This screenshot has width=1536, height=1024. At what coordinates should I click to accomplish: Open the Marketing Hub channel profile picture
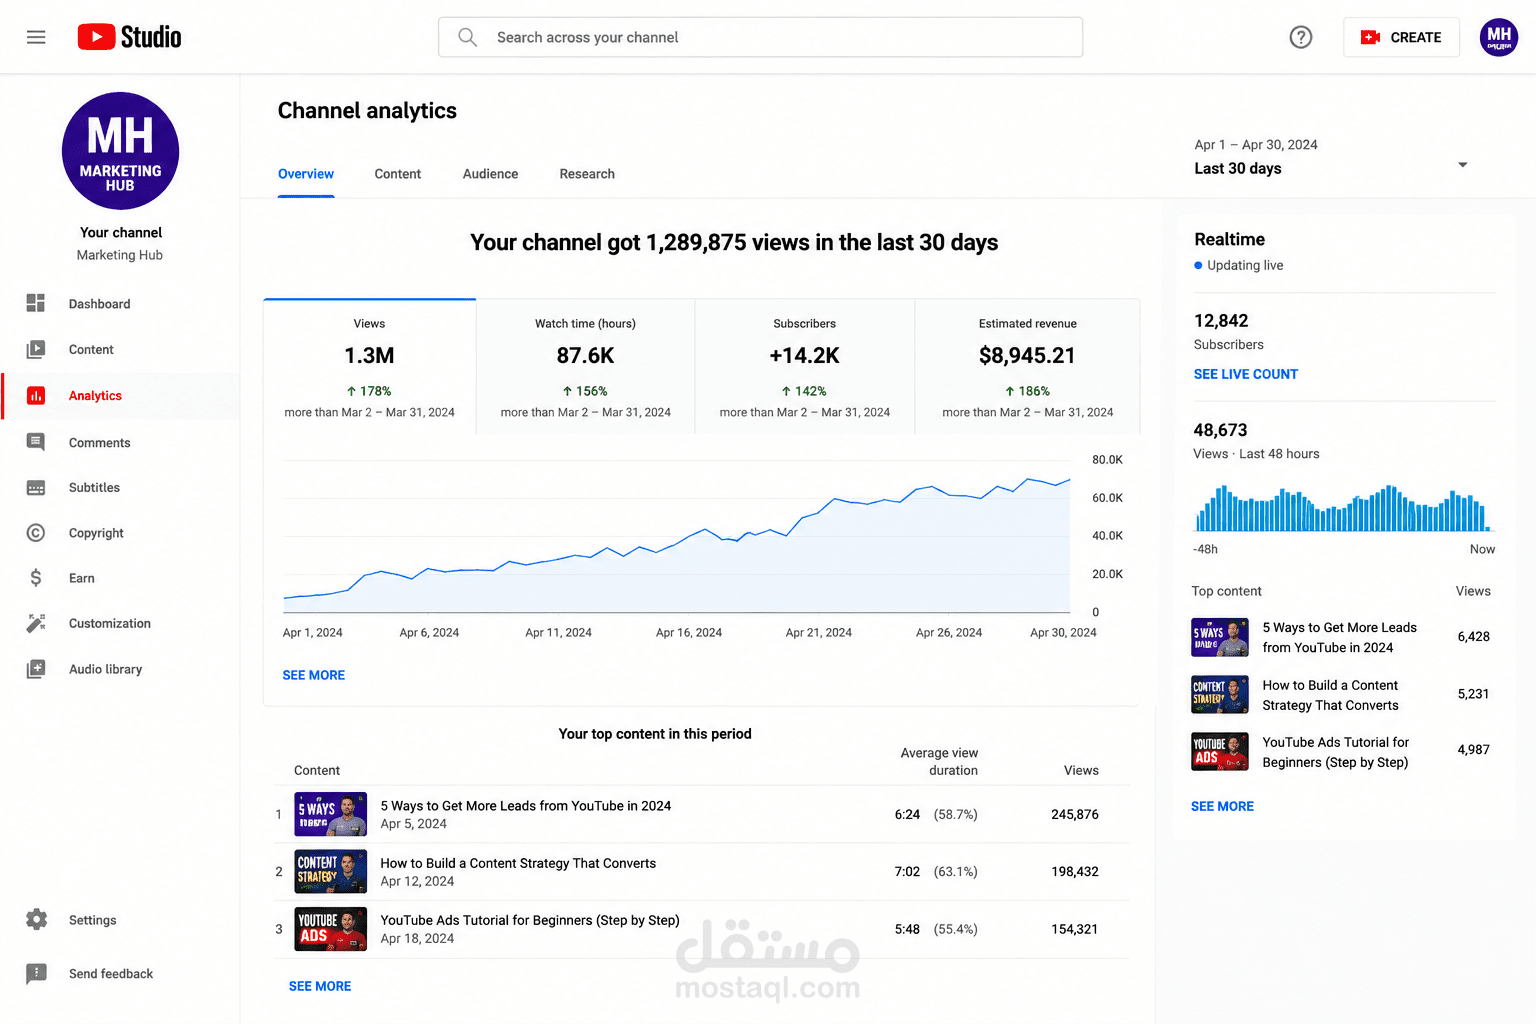(120, 151)
